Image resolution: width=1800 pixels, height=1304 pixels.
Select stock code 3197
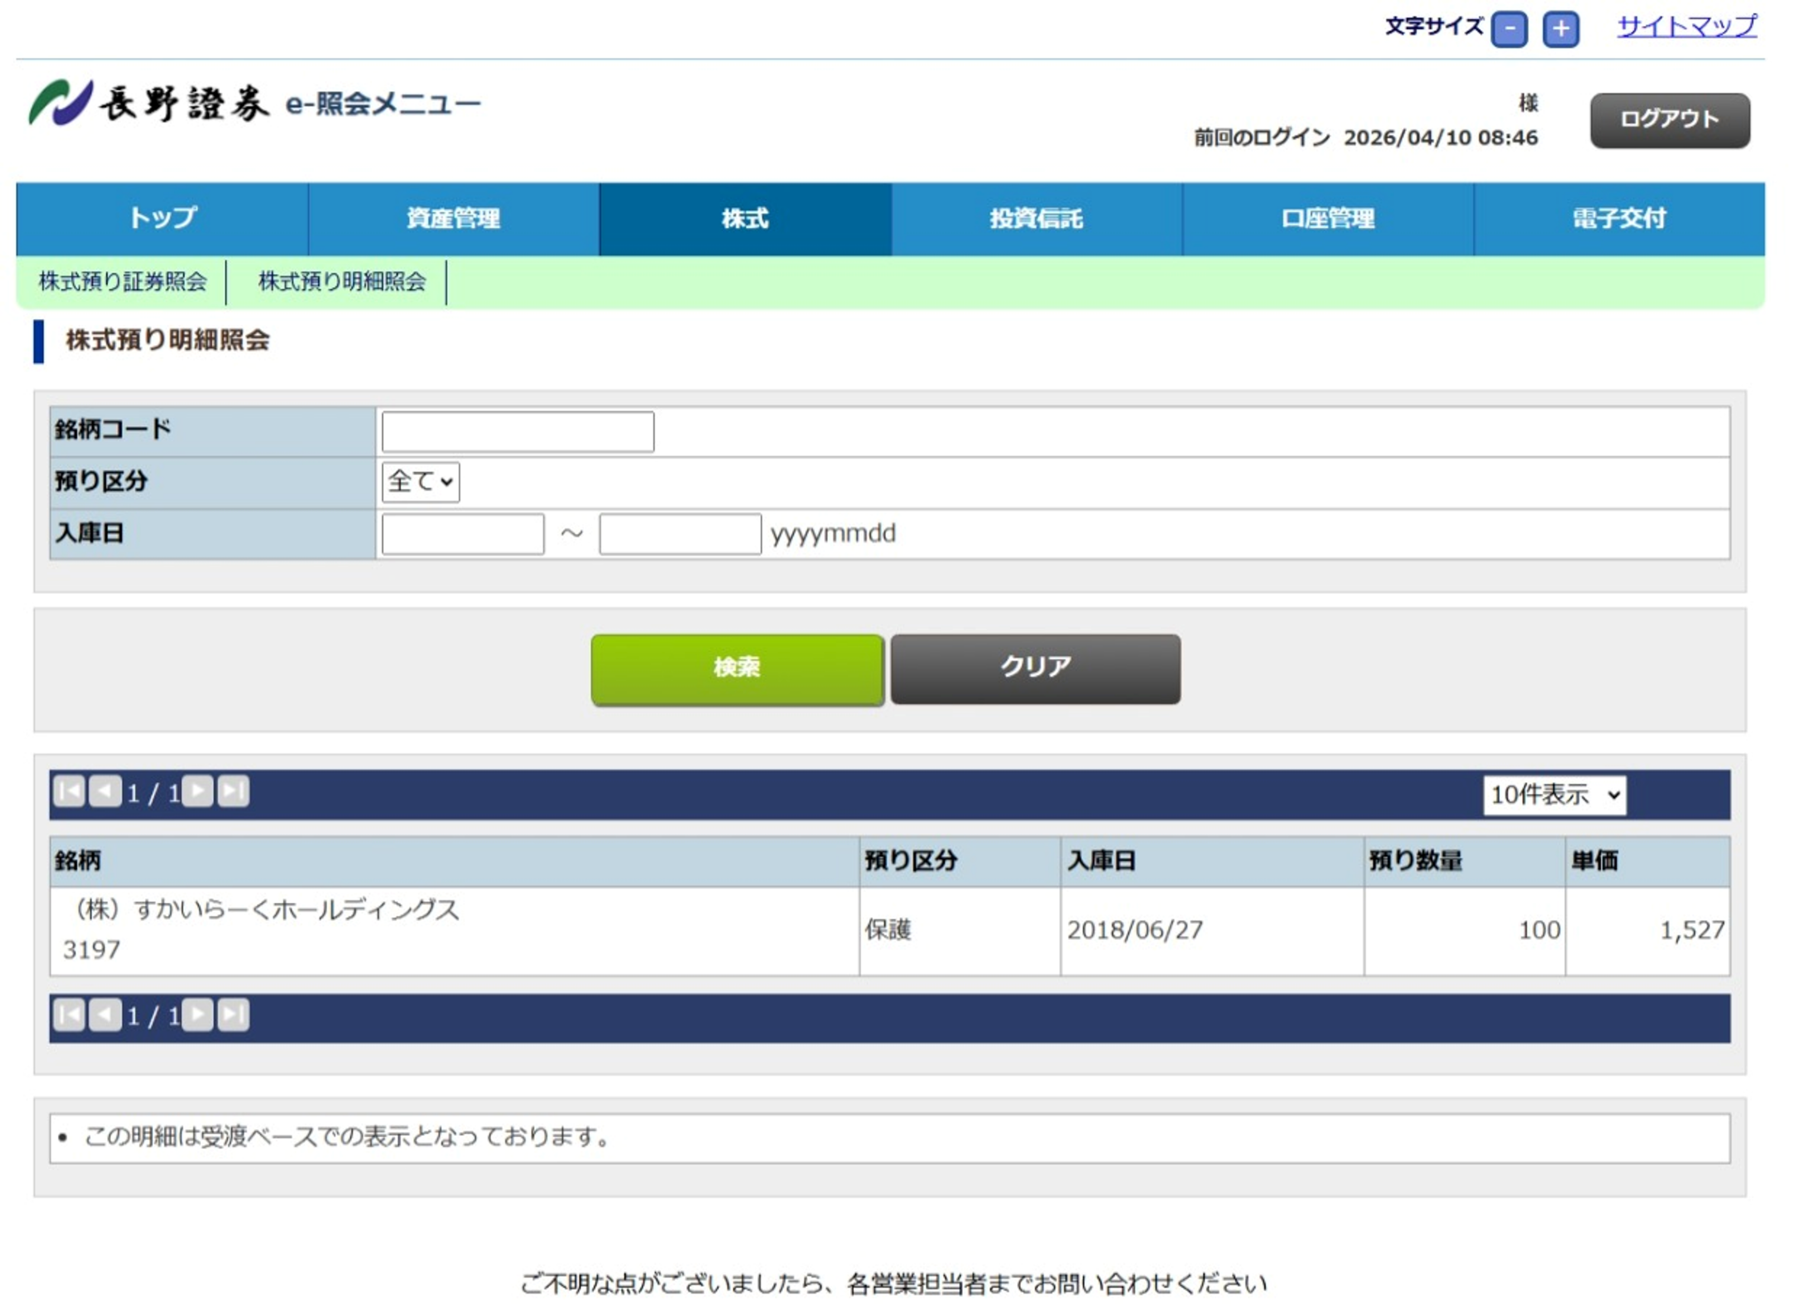(91, 950)
